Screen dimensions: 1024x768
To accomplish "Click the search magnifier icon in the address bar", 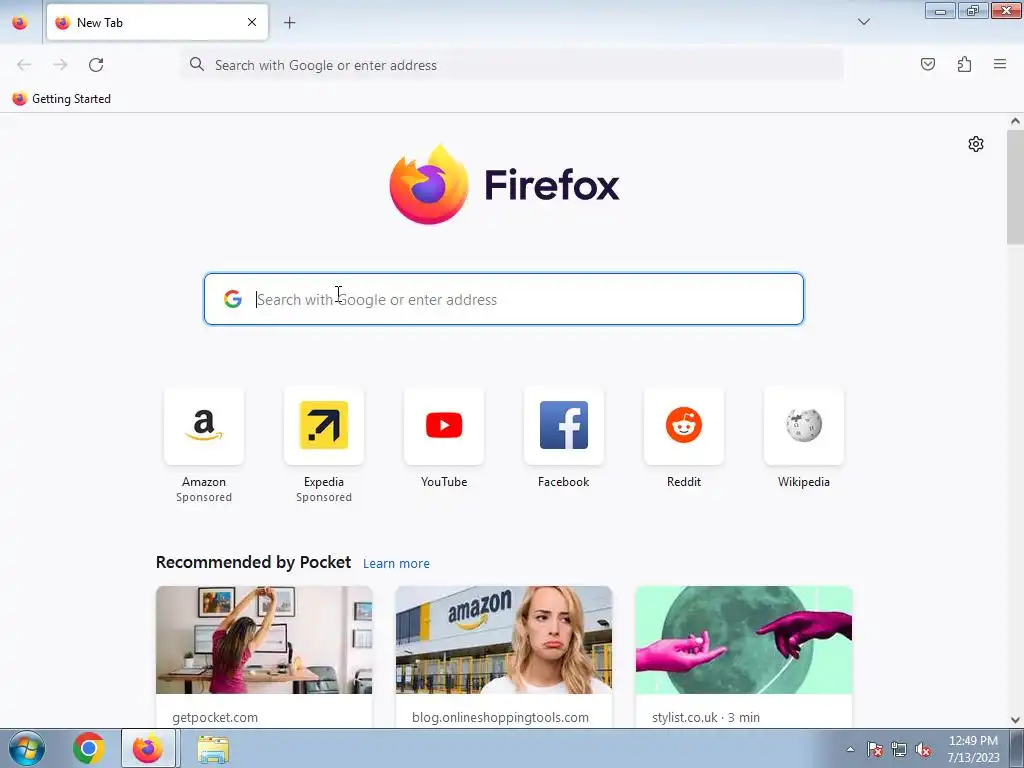I will [197, 64].
